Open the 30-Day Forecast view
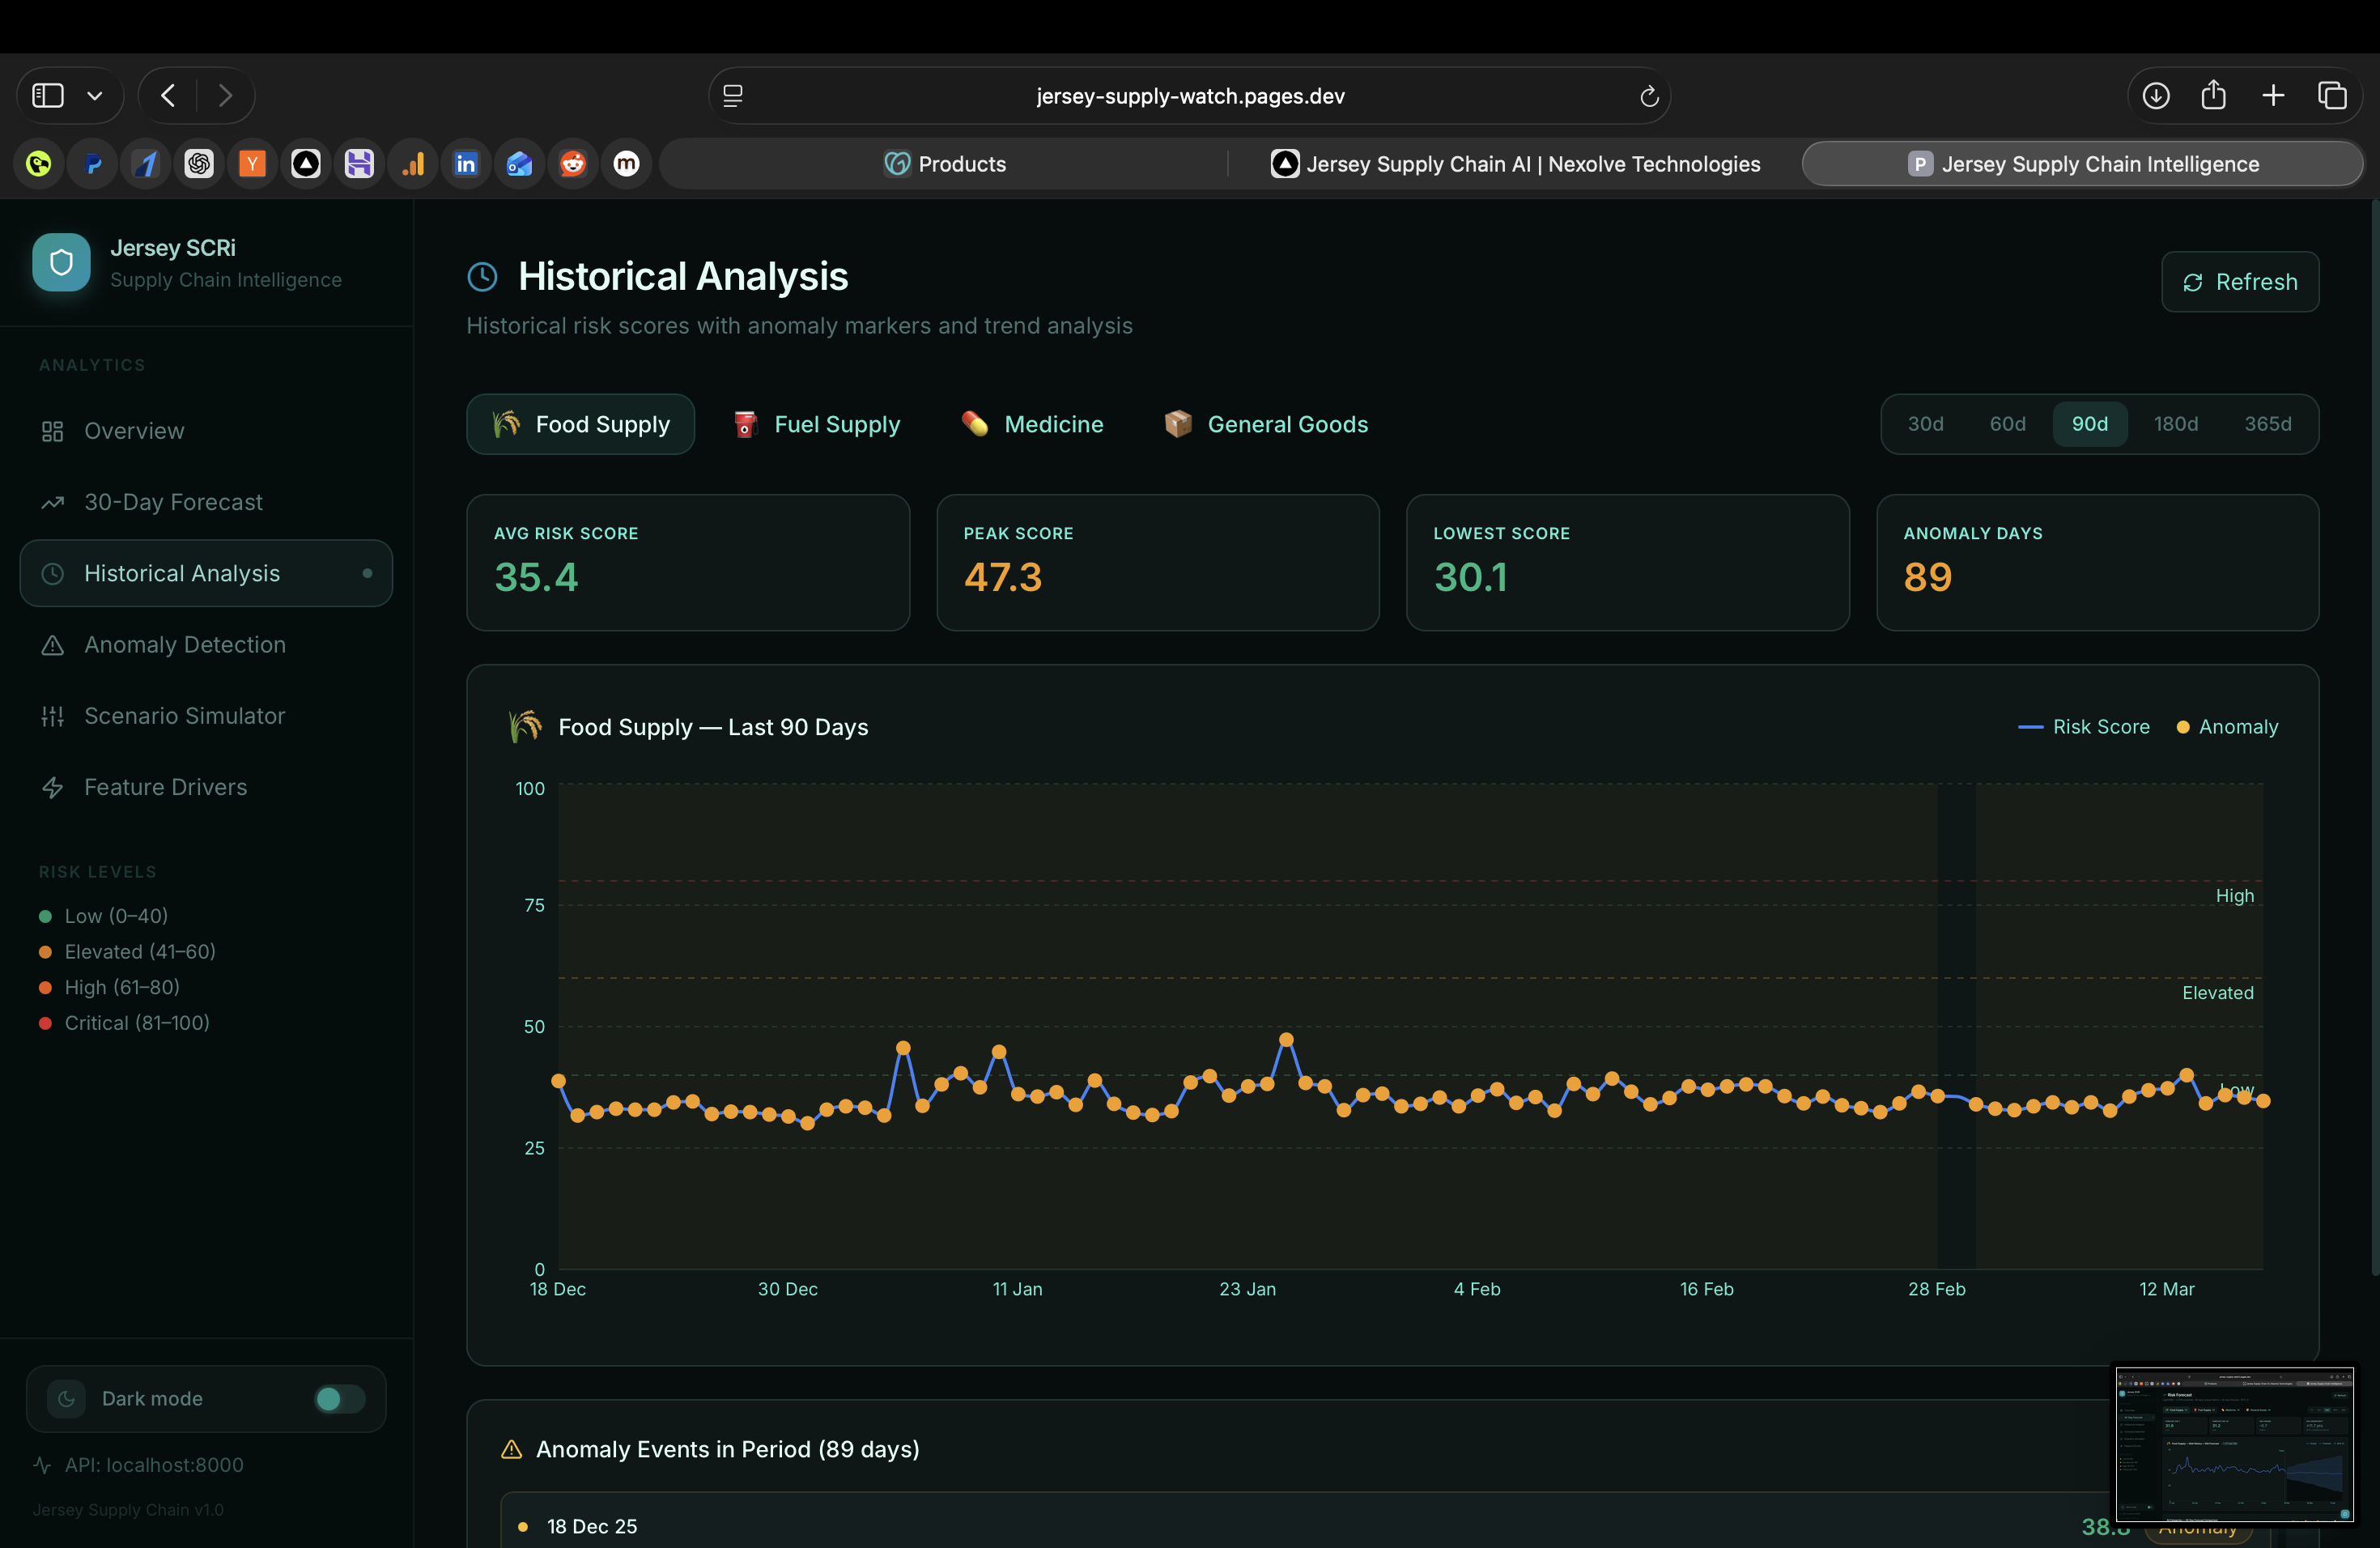The height and width of the screenshot is (1548, 2380). click(x=173, y=502)
